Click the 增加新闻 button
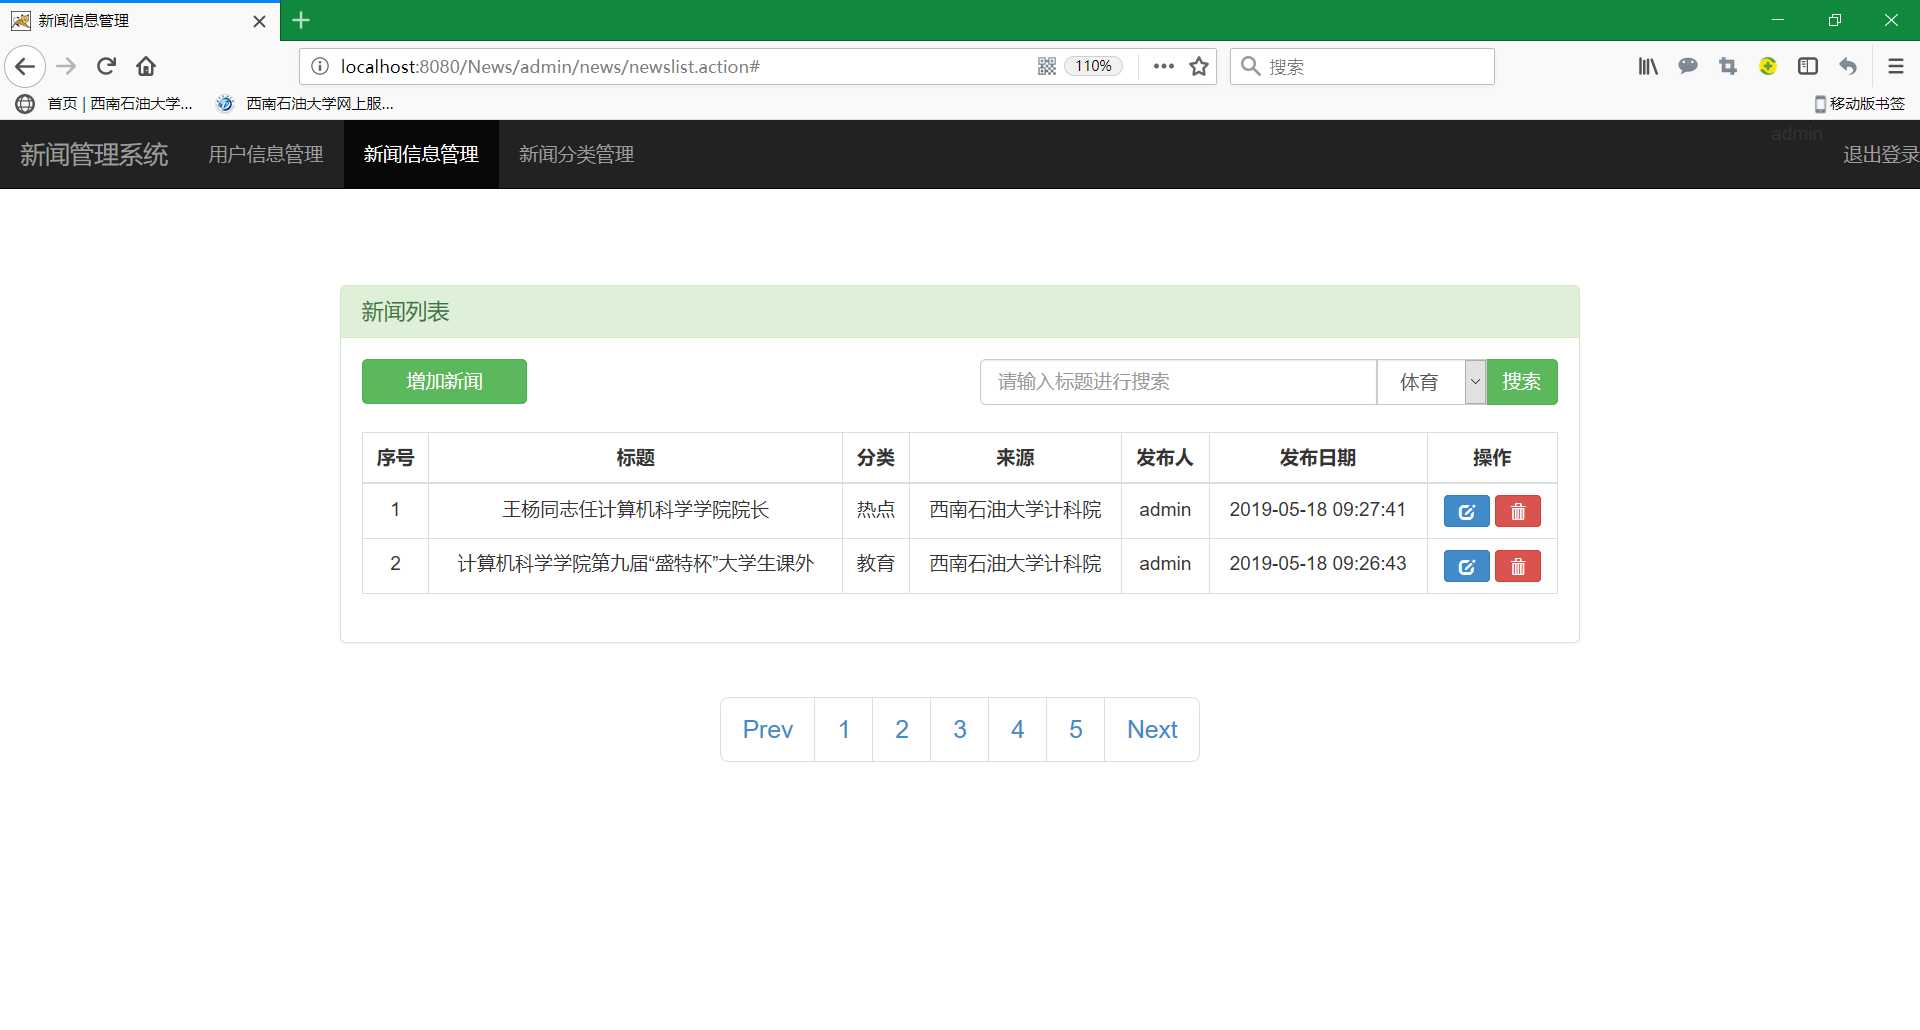 (444, 382)
